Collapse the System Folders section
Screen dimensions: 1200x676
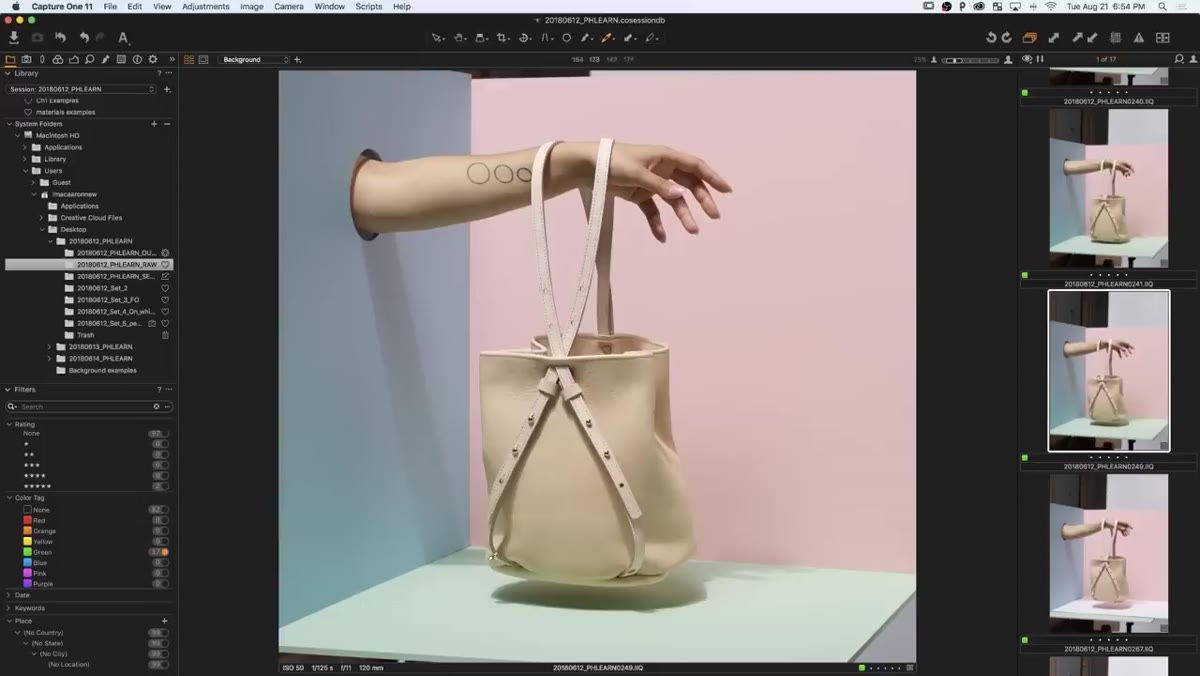click(9, 124)
